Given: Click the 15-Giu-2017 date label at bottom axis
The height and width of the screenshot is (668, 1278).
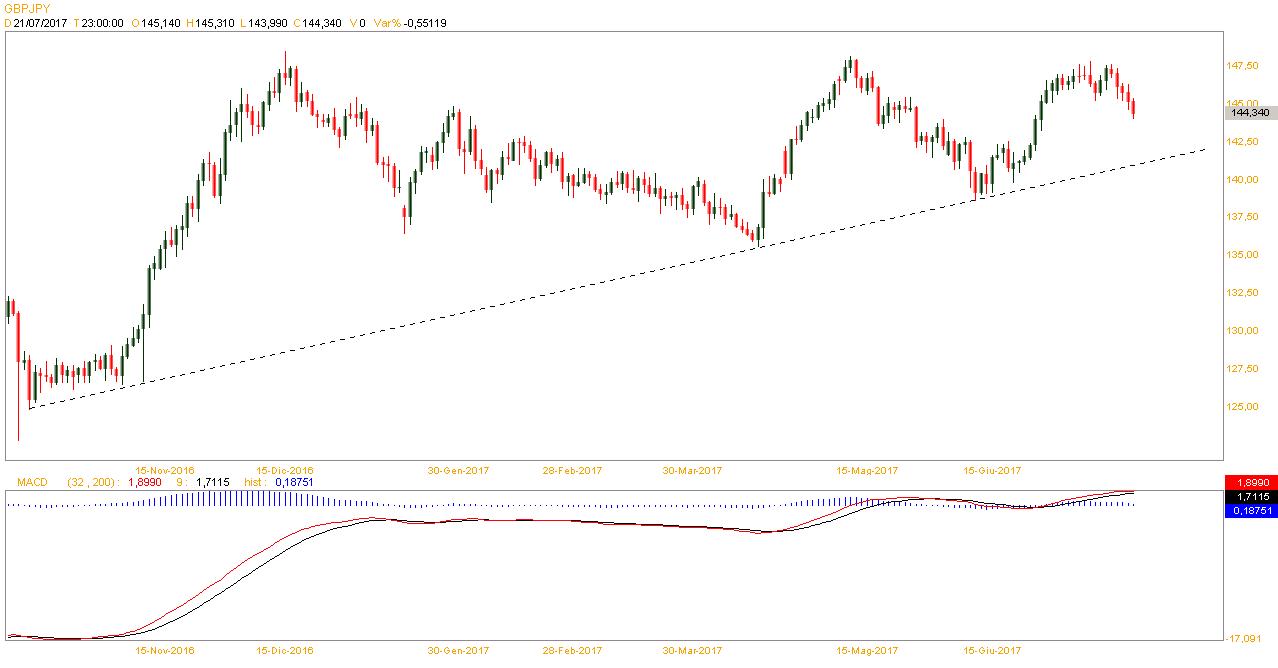Looking at the screenshot, I should [992, 650].
